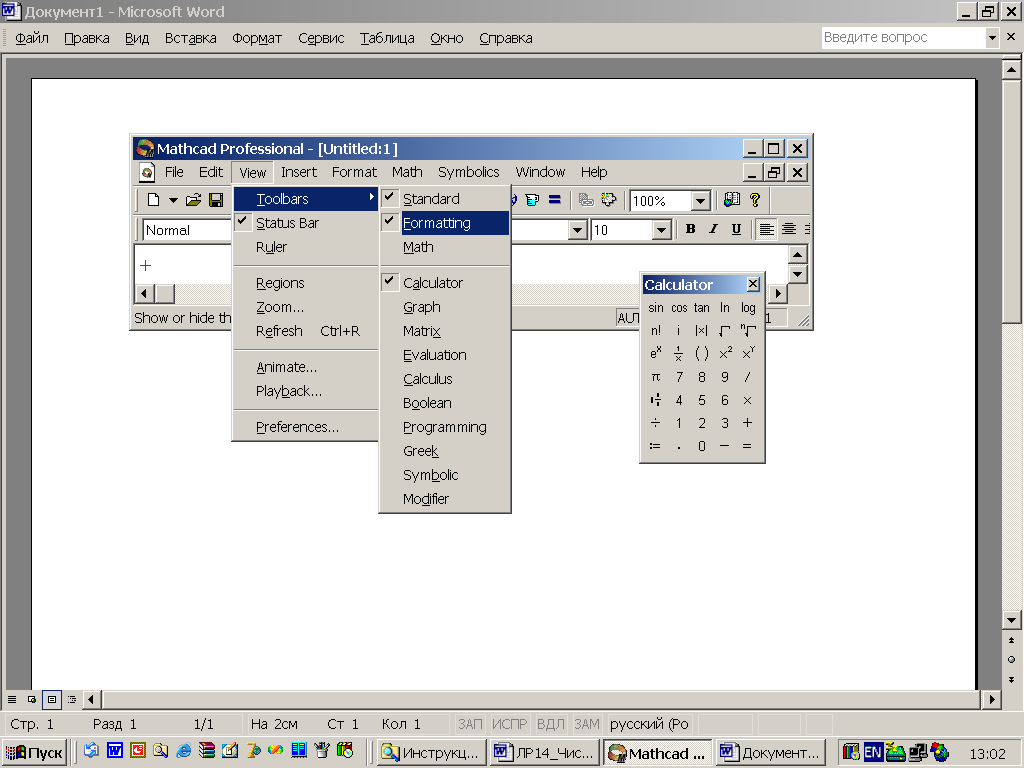Viewport: 1024px width, 768px height.
Task: Click the Пуск start button
Action: (x=35, y=752)
